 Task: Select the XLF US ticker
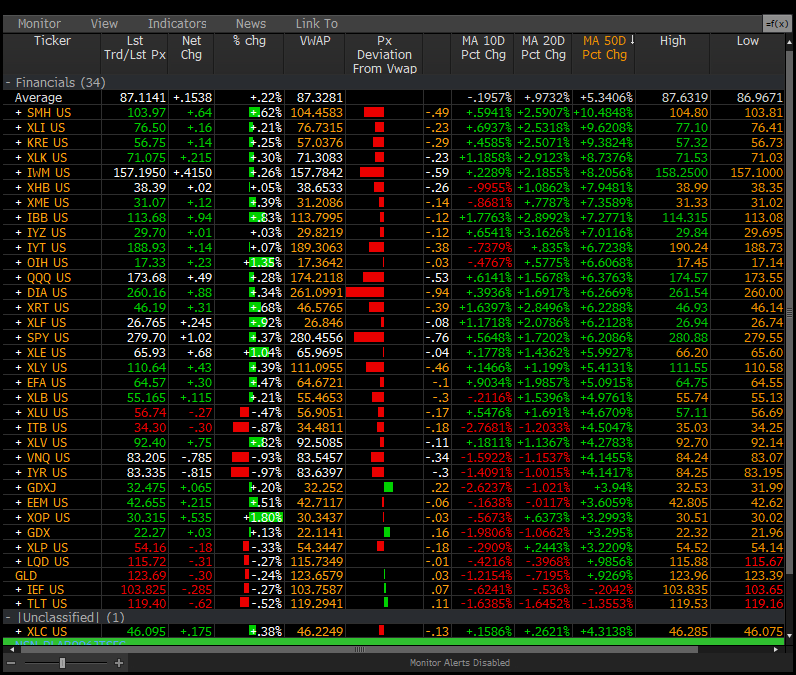46,323
